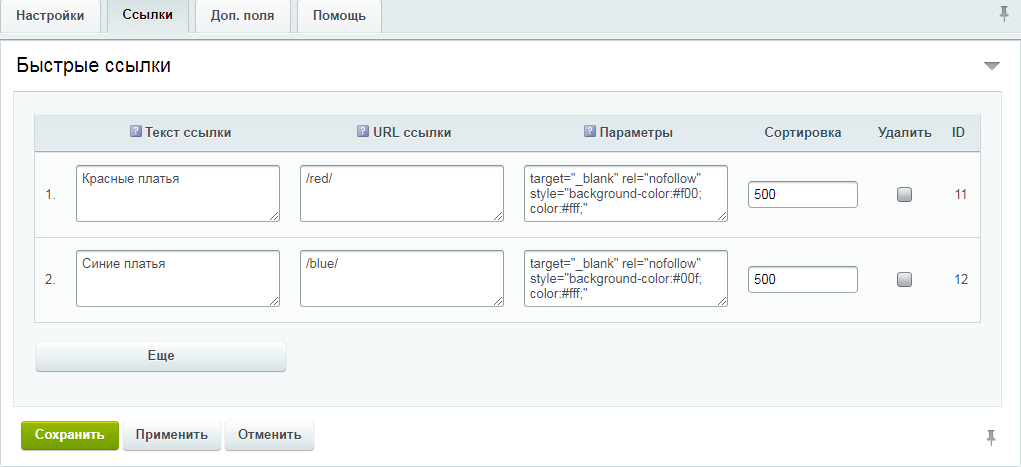Click the Синие платья link text field
The image size is (1021, 467).
(177, 278)
